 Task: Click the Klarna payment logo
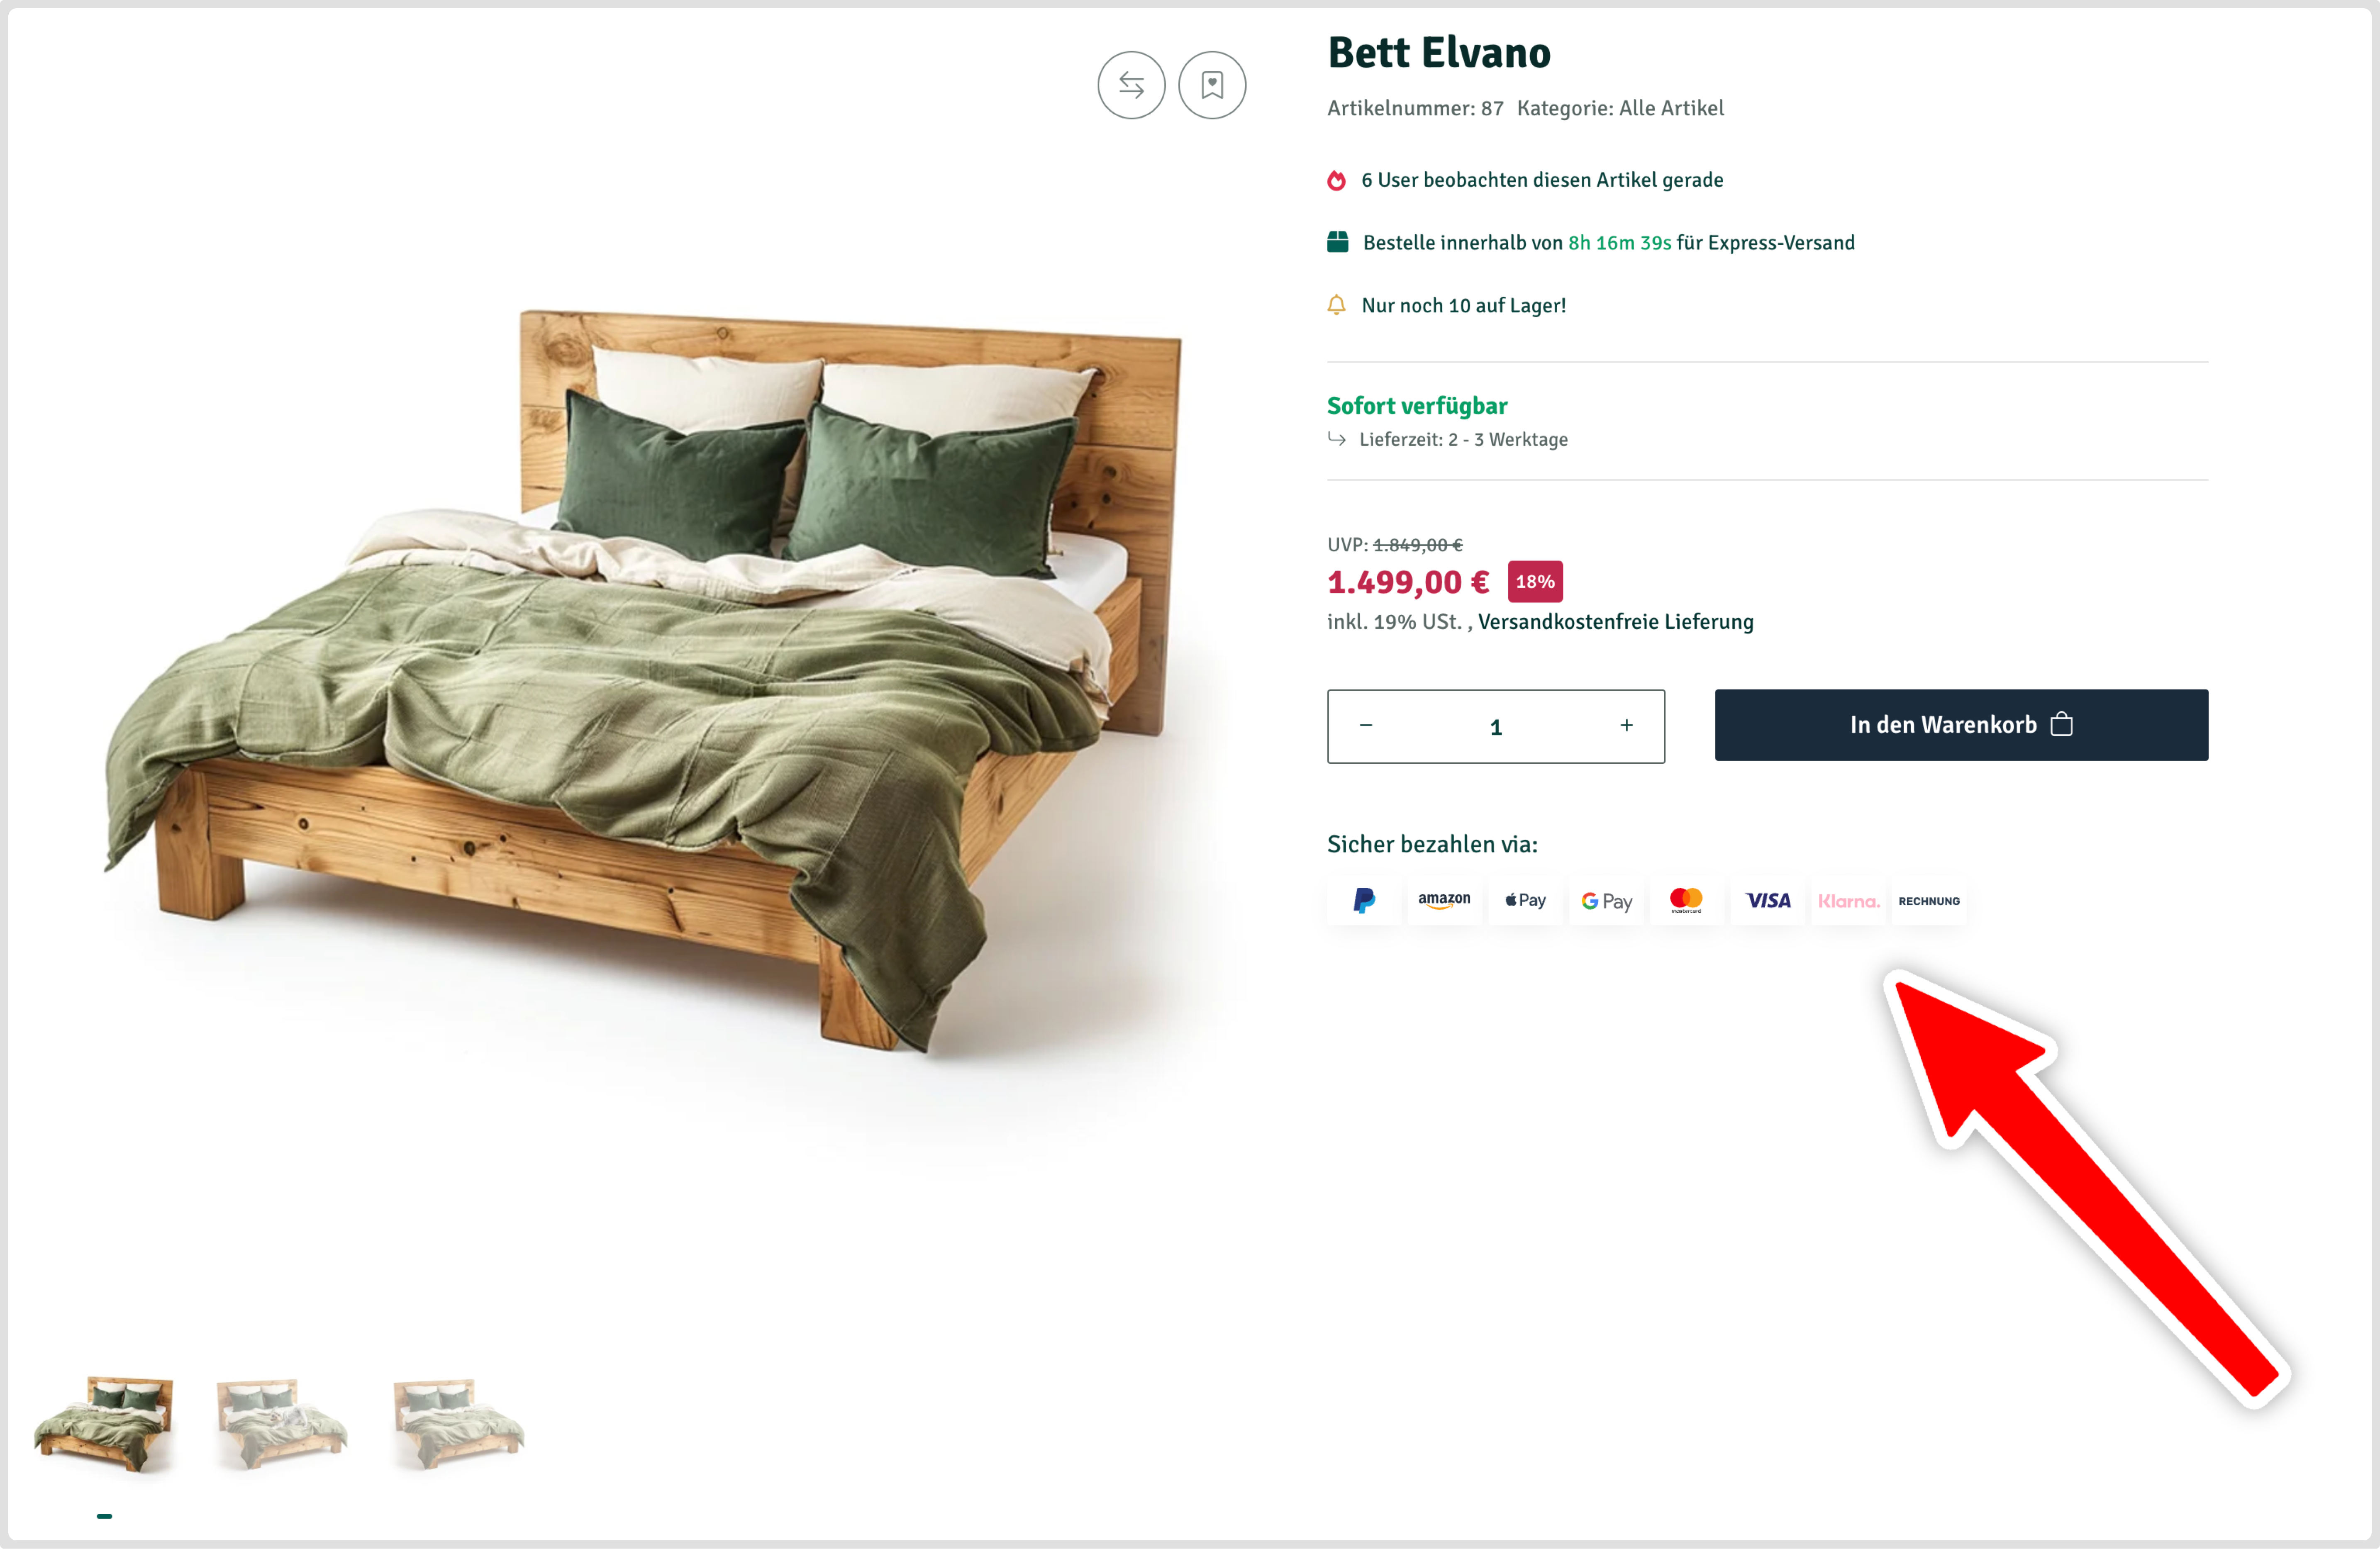click(1848, 901)
